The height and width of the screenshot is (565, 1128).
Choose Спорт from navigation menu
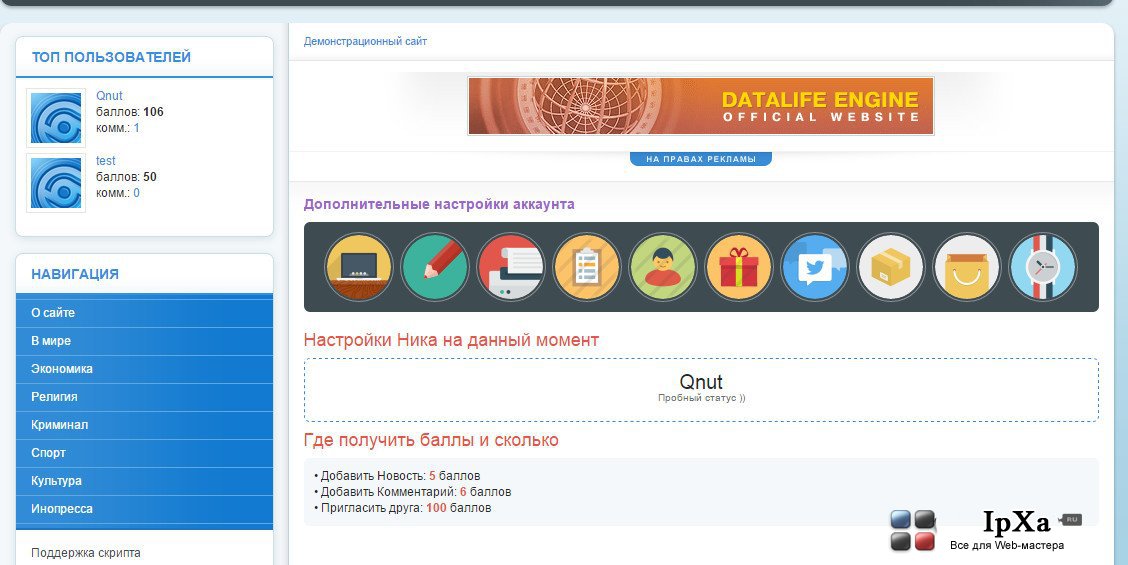click(145, 453)
